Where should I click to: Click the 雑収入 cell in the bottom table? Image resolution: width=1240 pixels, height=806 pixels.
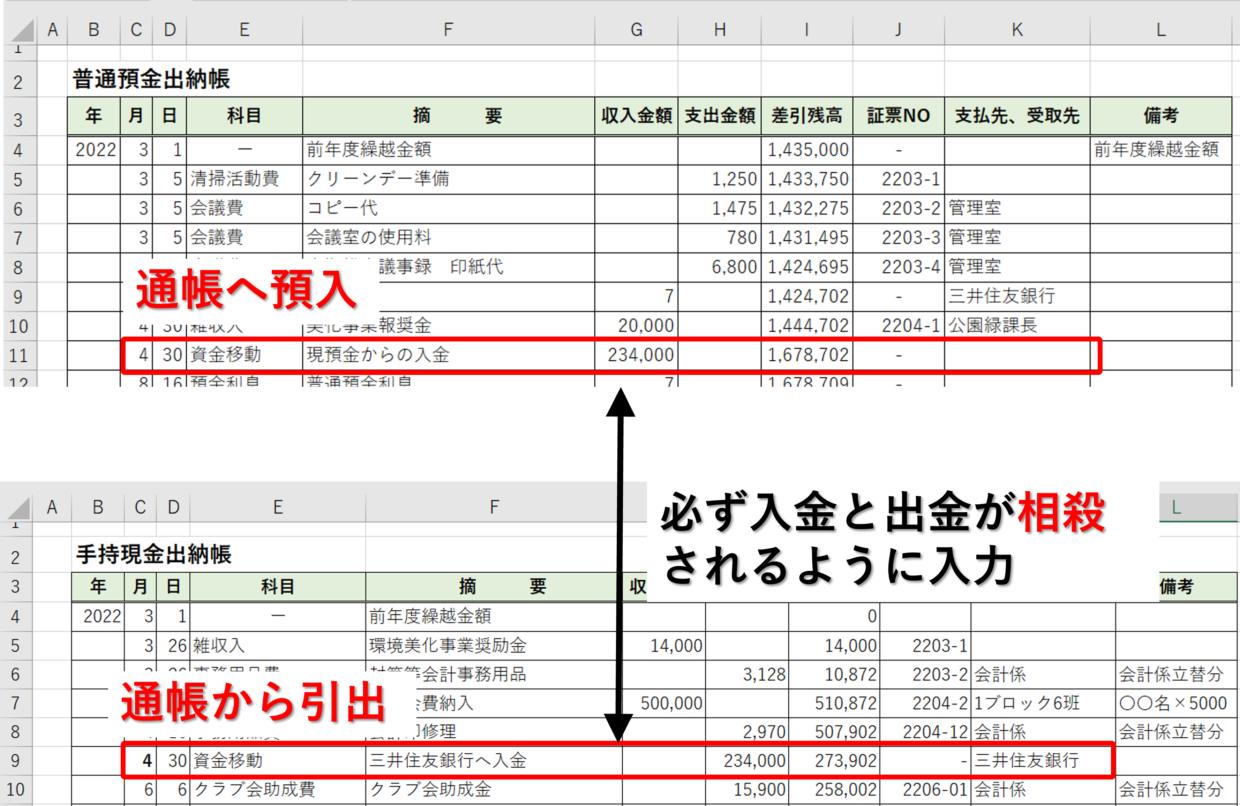tap(277, 646)
